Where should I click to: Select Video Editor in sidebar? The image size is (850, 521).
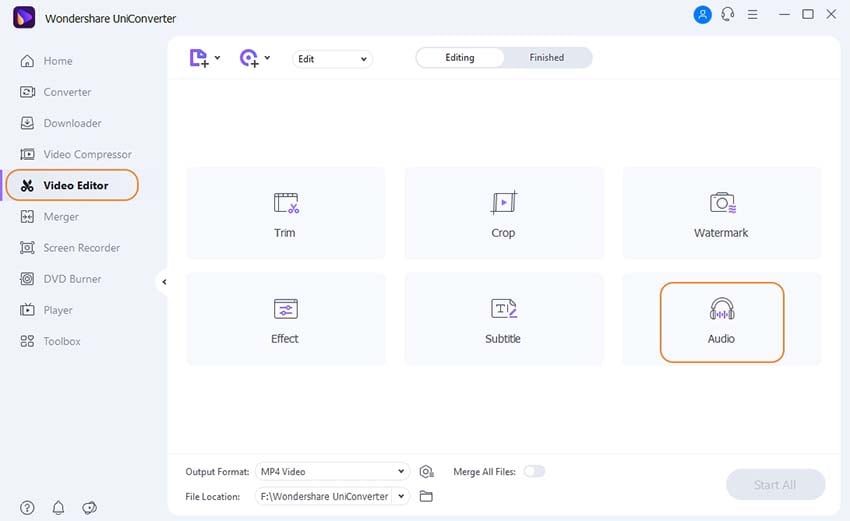click(x=72, y=185)
